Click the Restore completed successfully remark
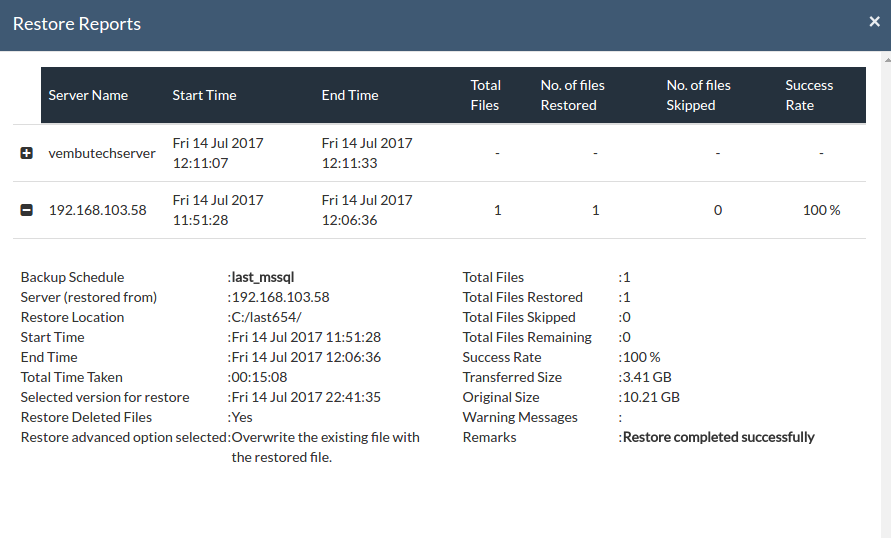Screen dimensions: 891x538 [x=719, y=437]
